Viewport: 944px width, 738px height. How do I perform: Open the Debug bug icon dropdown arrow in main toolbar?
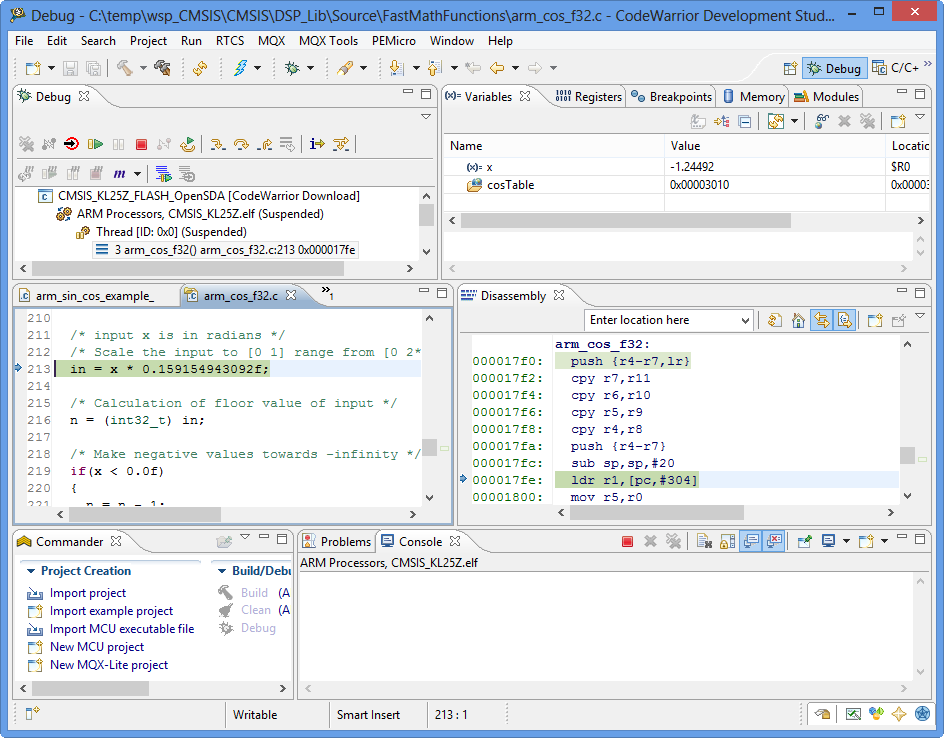tap(310, 68)
